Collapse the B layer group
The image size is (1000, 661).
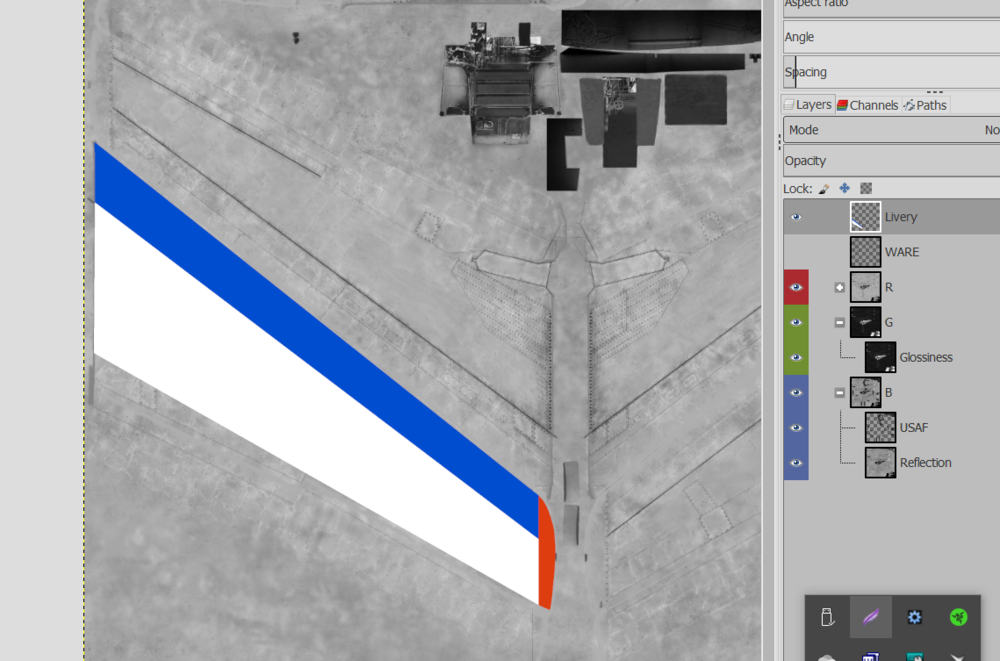coord(839,393)
